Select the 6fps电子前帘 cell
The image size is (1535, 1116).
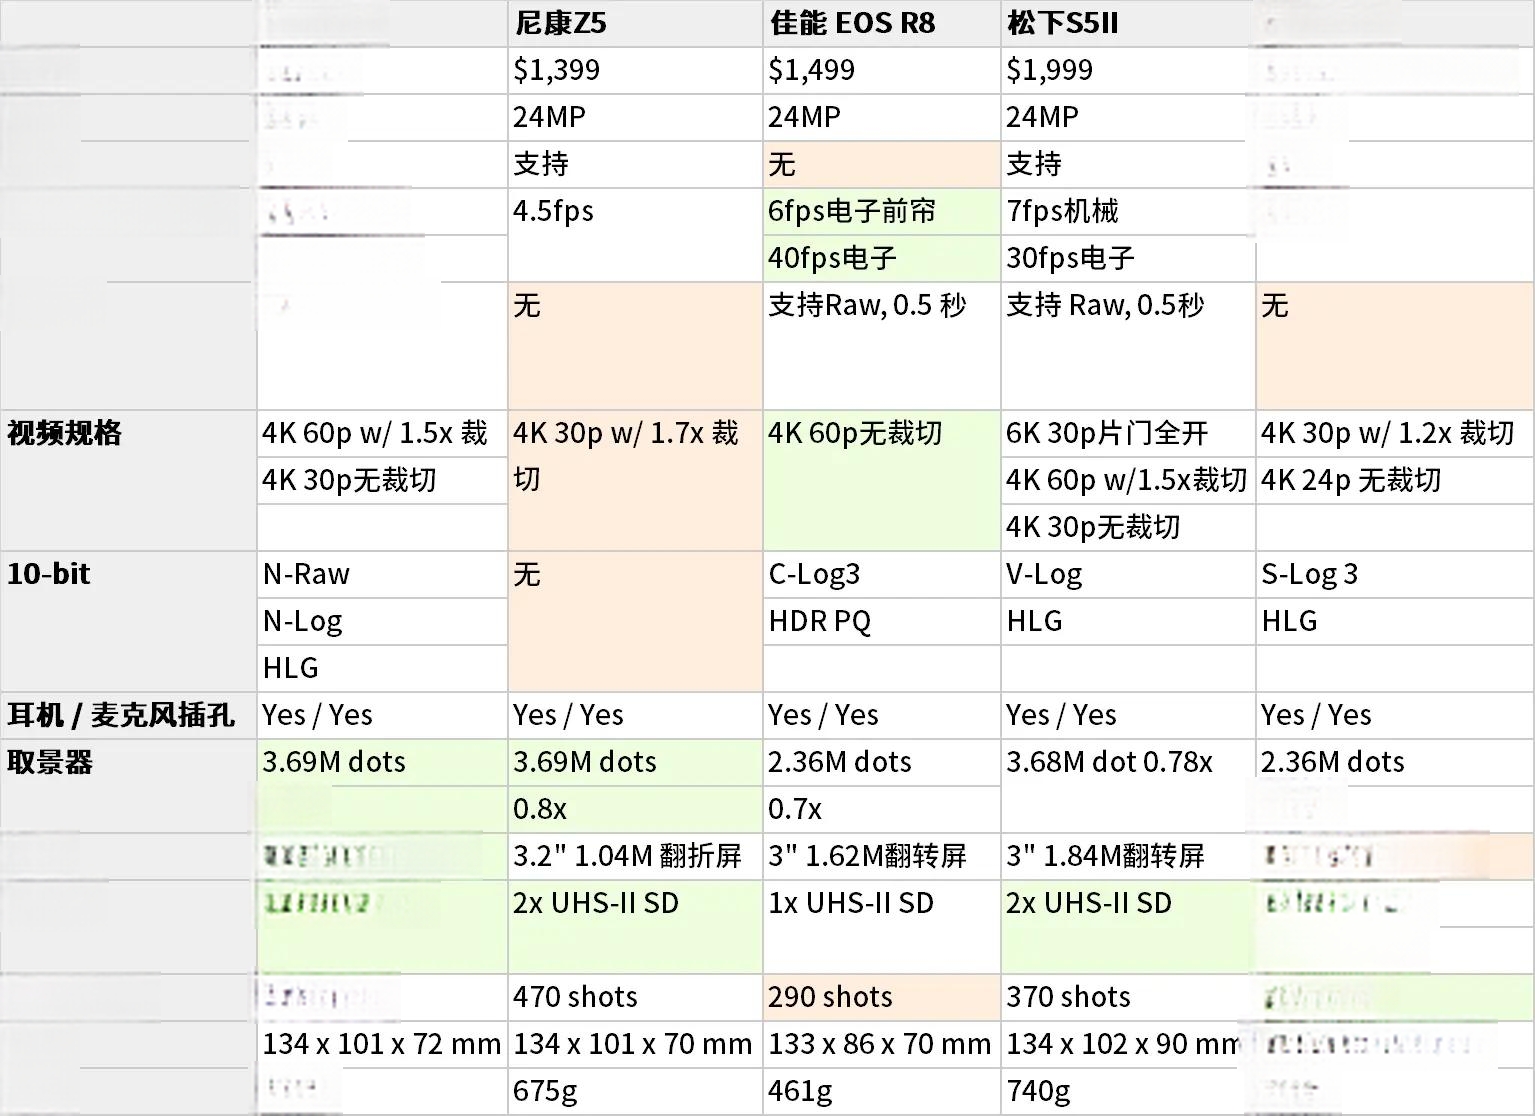pyautogui.click(x=881, y=211)
